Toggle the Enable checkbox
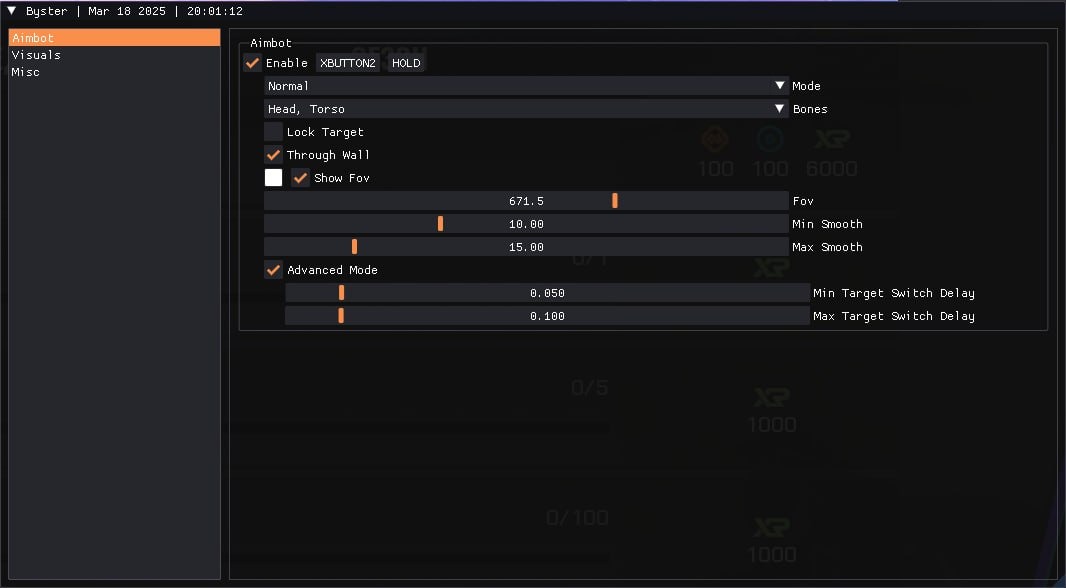 (x=252, y=63)
